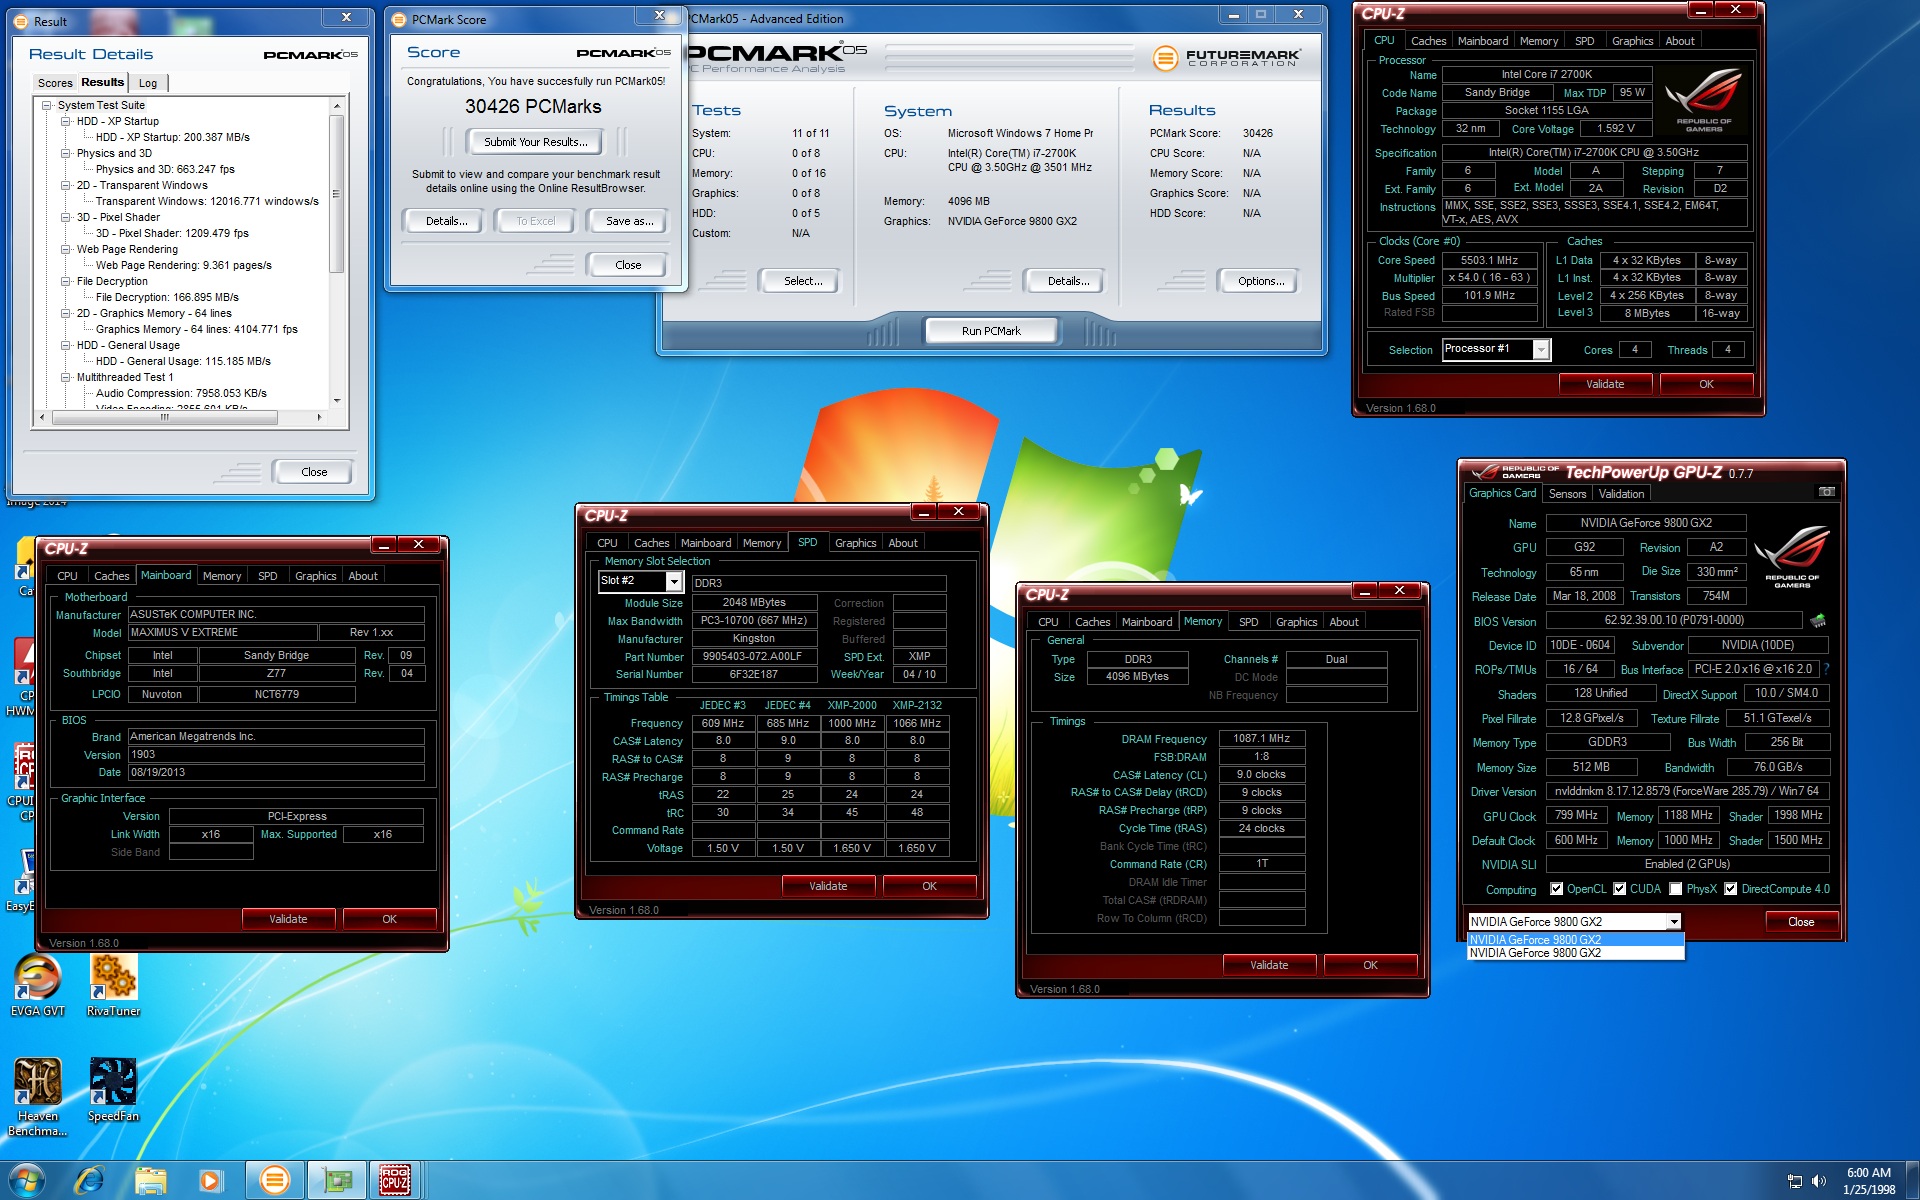
Task: Click the ROG logo in CPU-Z CPU window
Action: [x=1705, y=100]
